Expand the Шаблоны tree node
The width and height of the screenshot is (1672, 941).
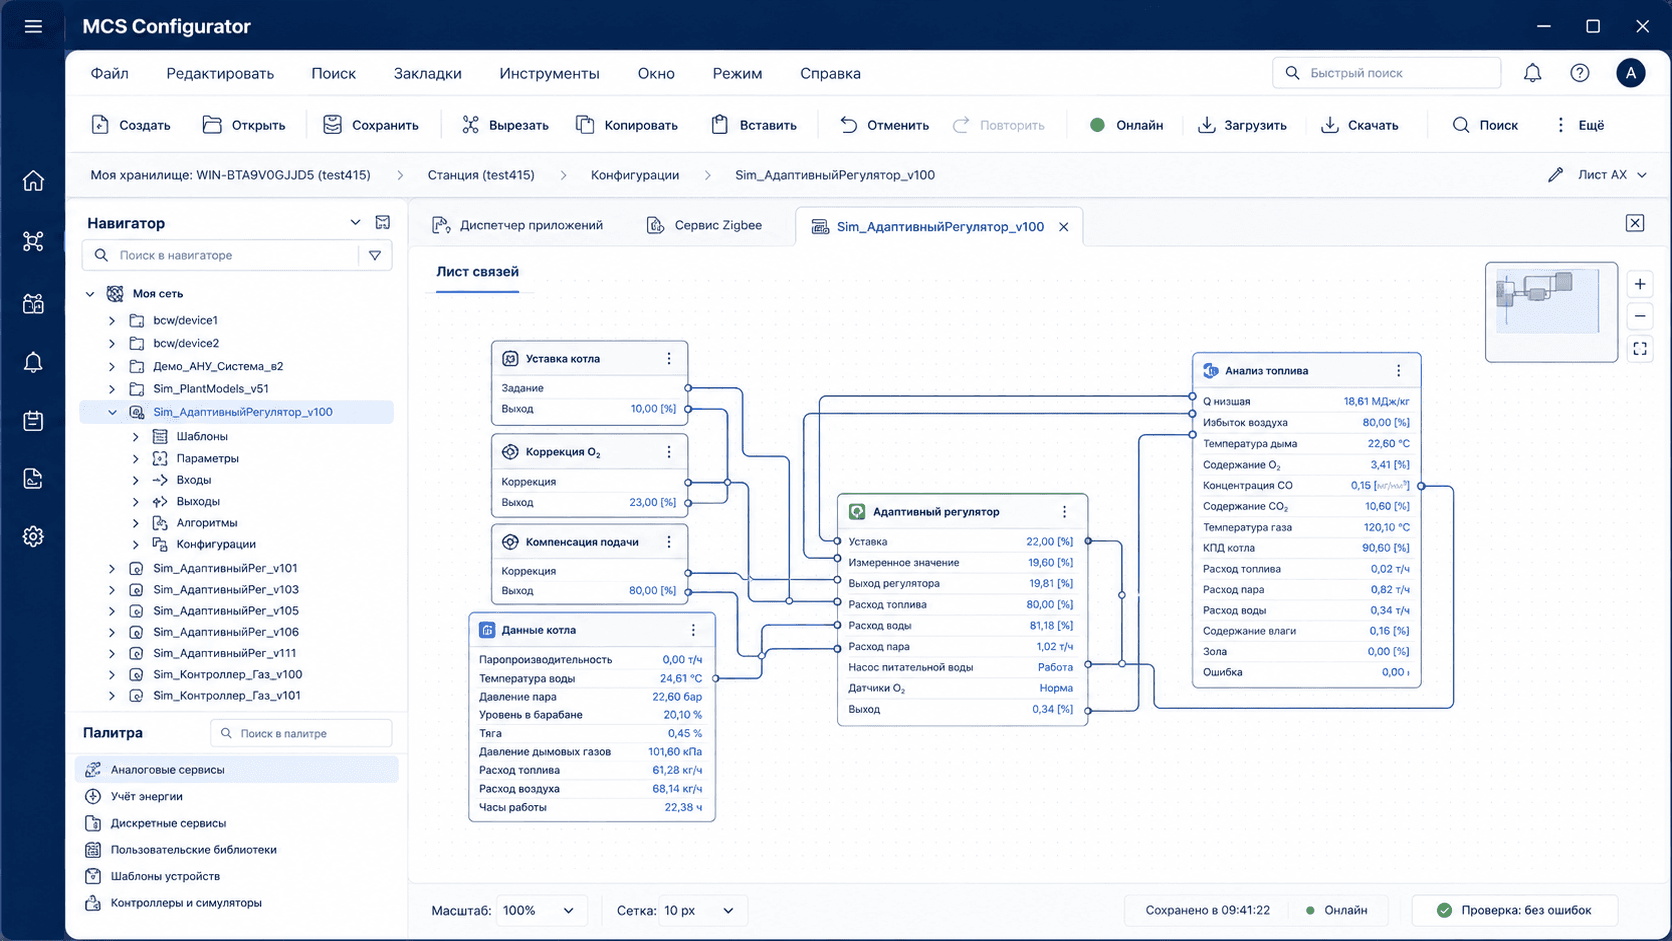tap(135, 436)
